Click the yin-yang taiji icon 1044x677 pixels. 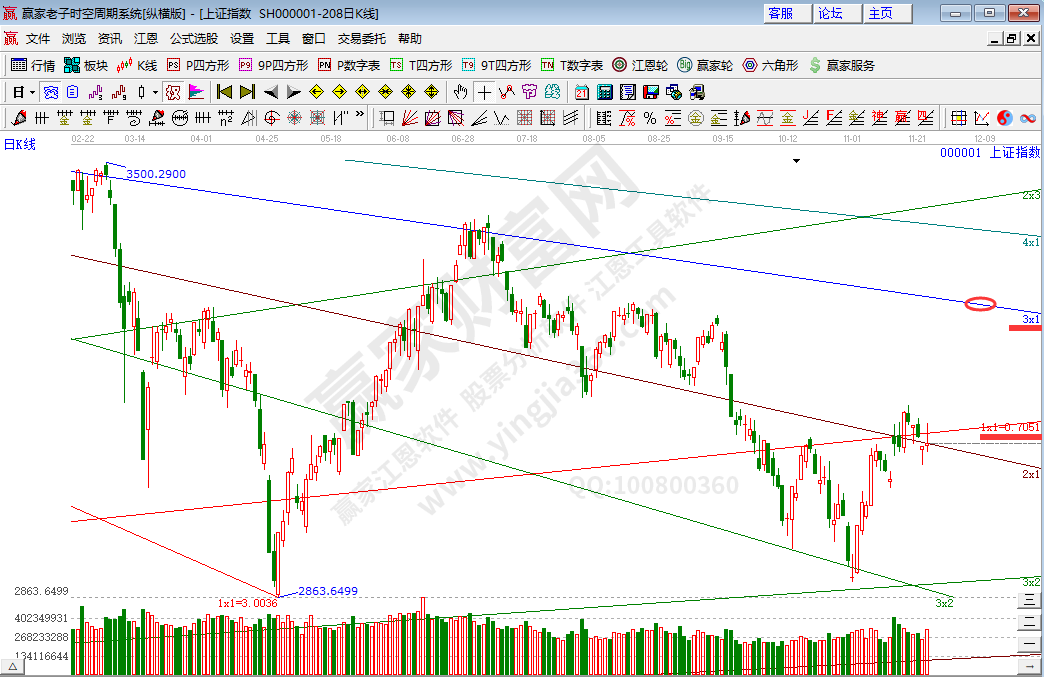(1005, 119)
